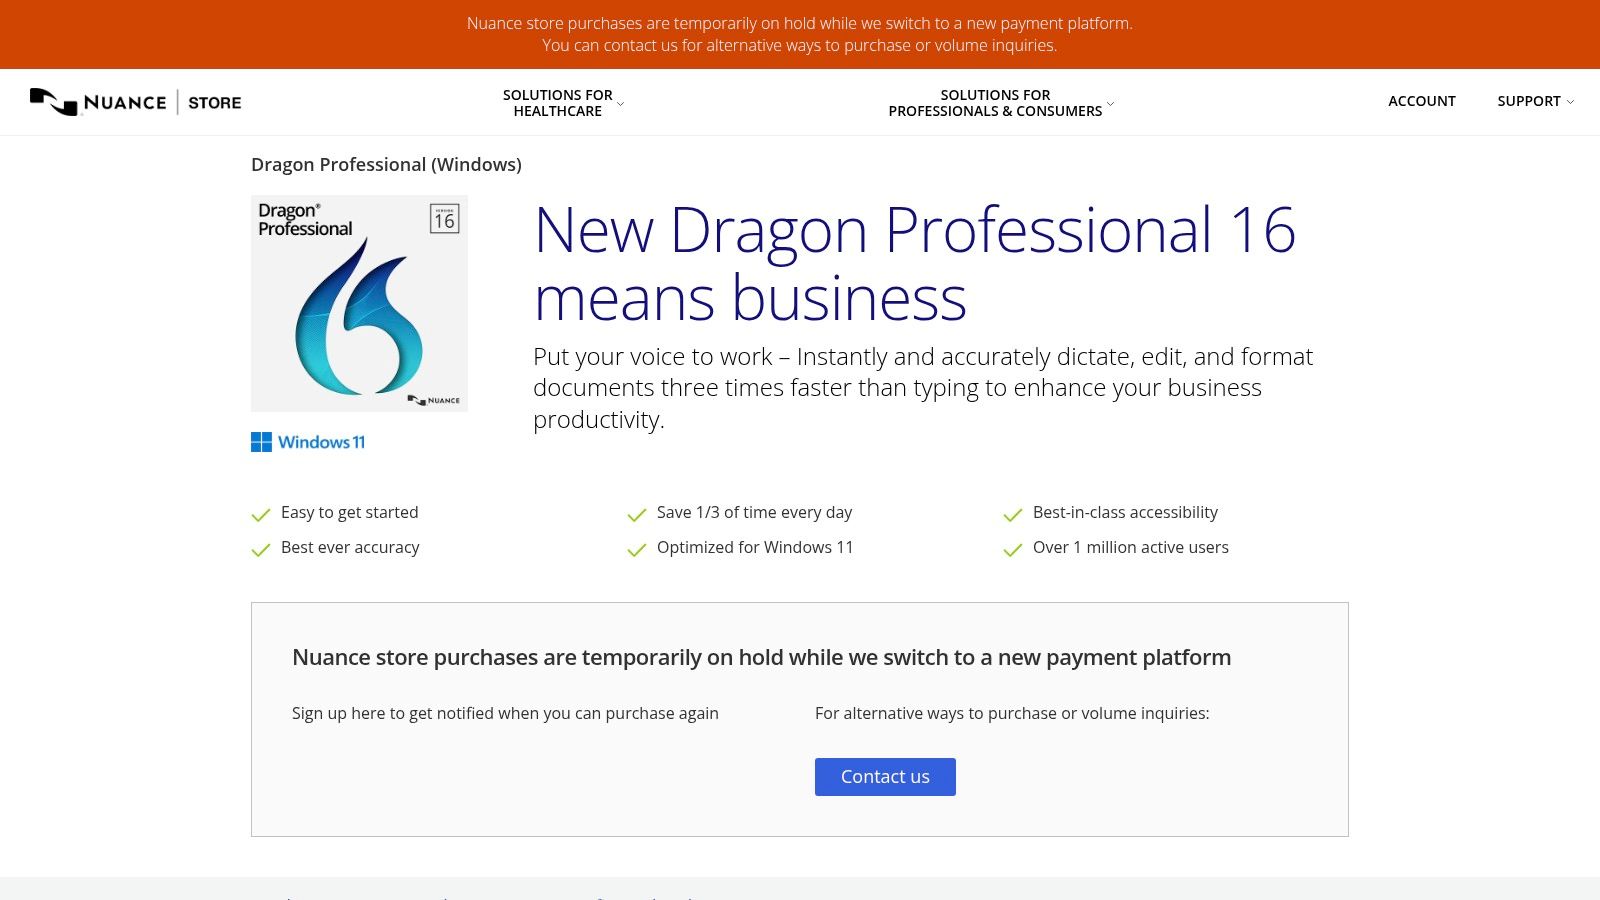Click the checkmark beside Best-in-class accessibility
The width and height of the screenshot is (1600, 900).
1013,514
